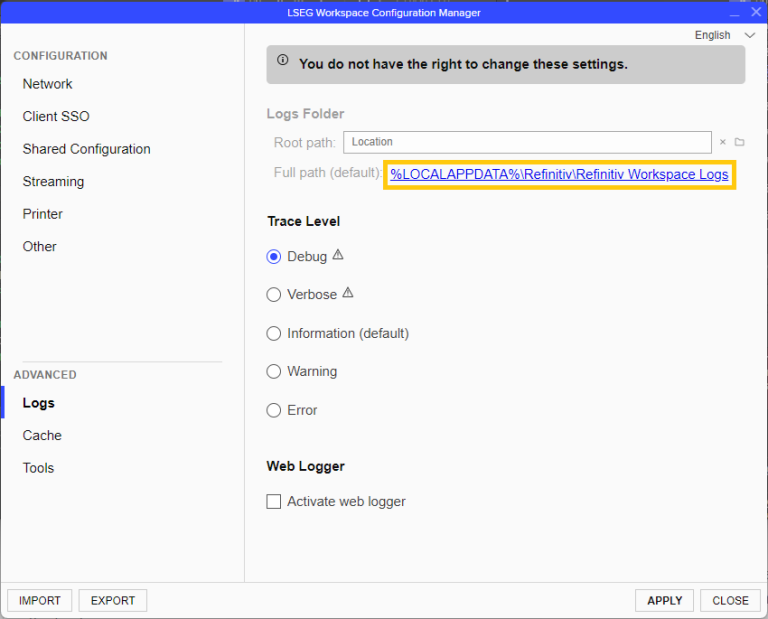Open the Network configuration section
This screenshot has width=768, height=619.
pyautogui.click(x=48, y=84)
